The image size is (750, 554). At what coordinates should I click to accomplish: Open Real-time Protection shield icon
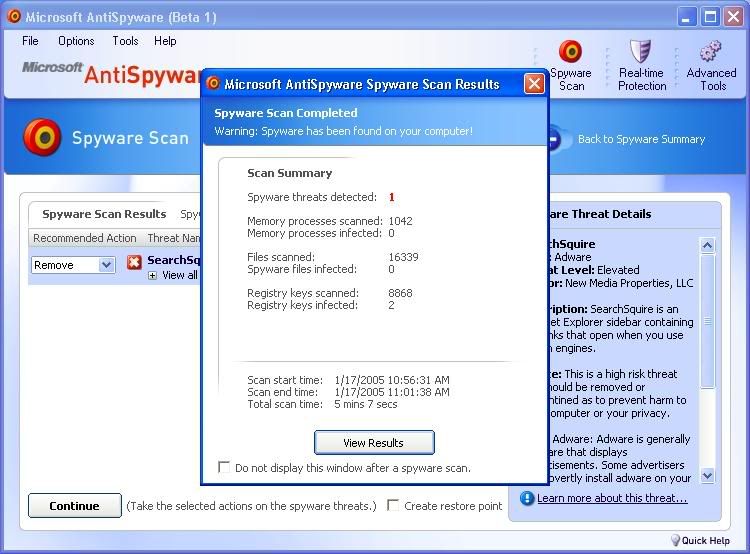(640, 51)
